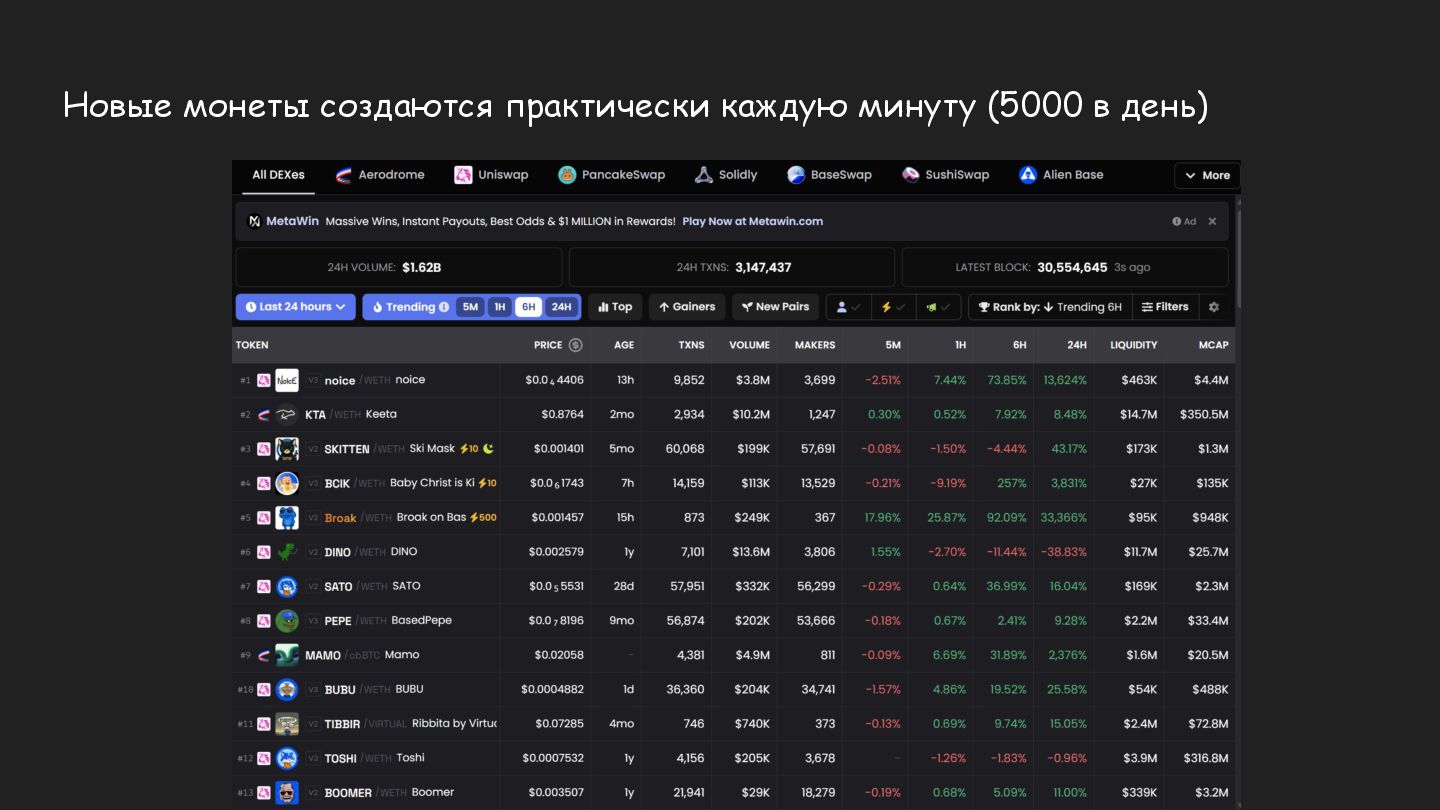1440x810 pixels.
Task: Click noice price $0.0₄4406
Action: point(554,380)
